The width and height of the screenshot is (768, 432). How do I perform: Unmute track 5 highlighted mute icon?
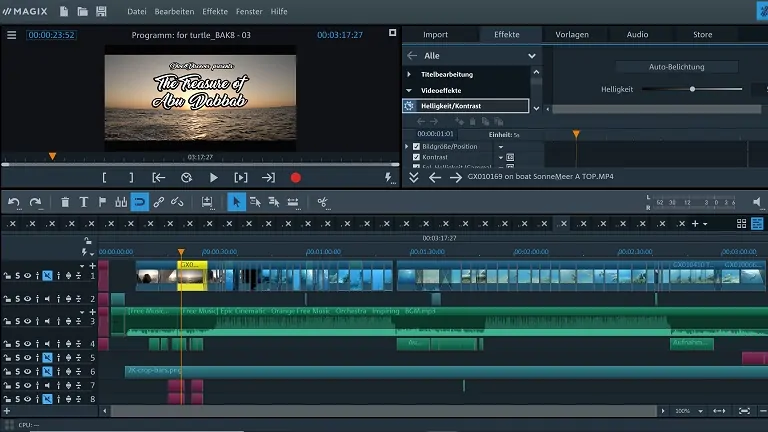point(47,358)
